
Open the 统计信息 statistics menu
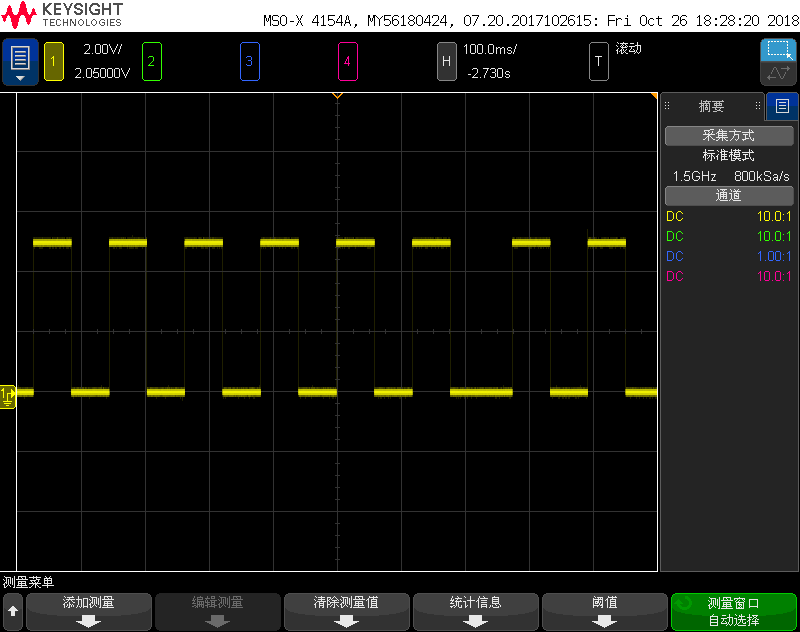pyautogui.click(x=476, y=612)
